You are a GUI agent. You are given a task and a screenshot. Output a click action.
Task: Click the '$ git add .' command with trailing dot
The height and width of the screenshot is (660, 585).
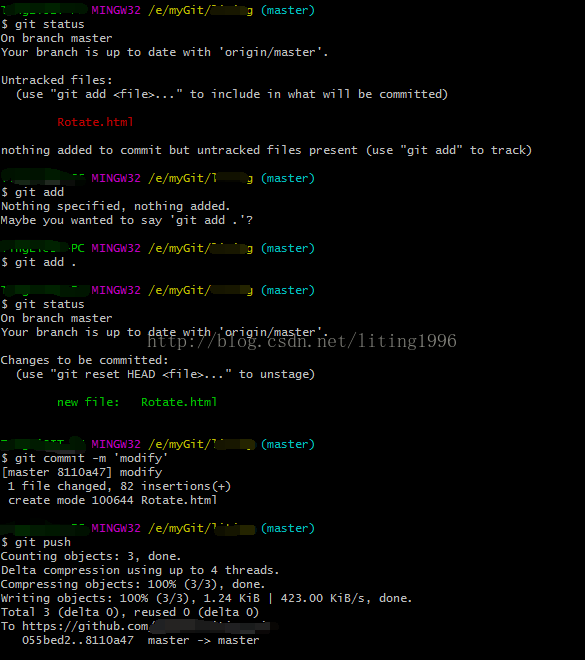[39, 262]
